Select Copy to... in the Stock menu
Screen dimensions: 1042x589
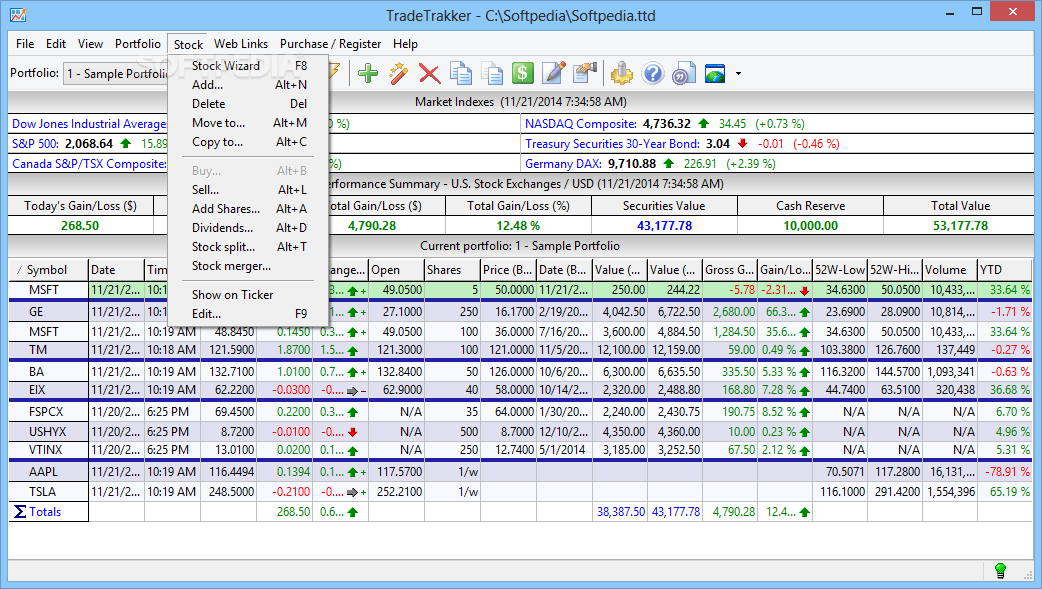pos(249,142)
